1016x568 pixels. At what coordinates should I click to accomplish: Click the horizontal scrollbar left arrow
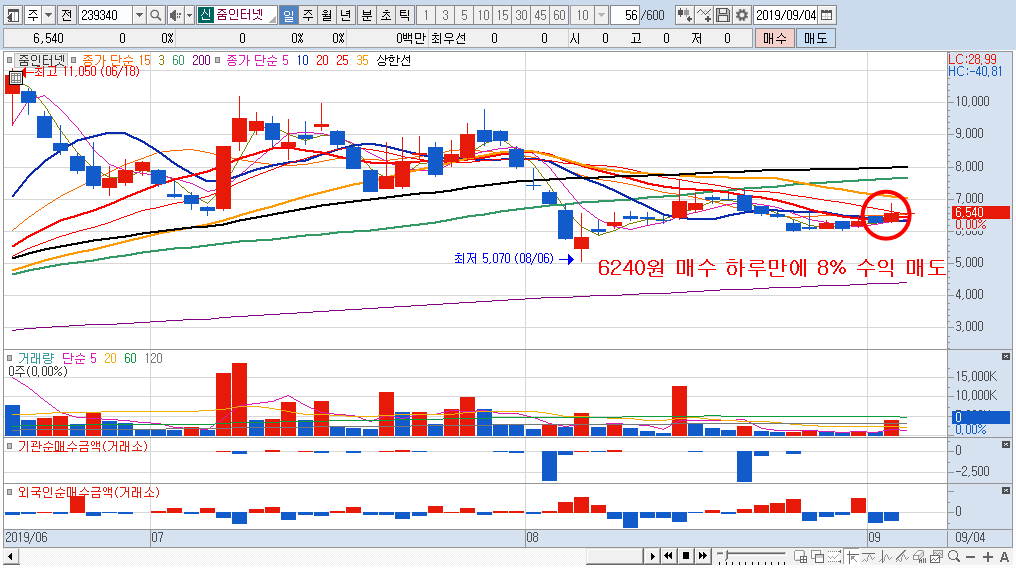pos(10,556)
